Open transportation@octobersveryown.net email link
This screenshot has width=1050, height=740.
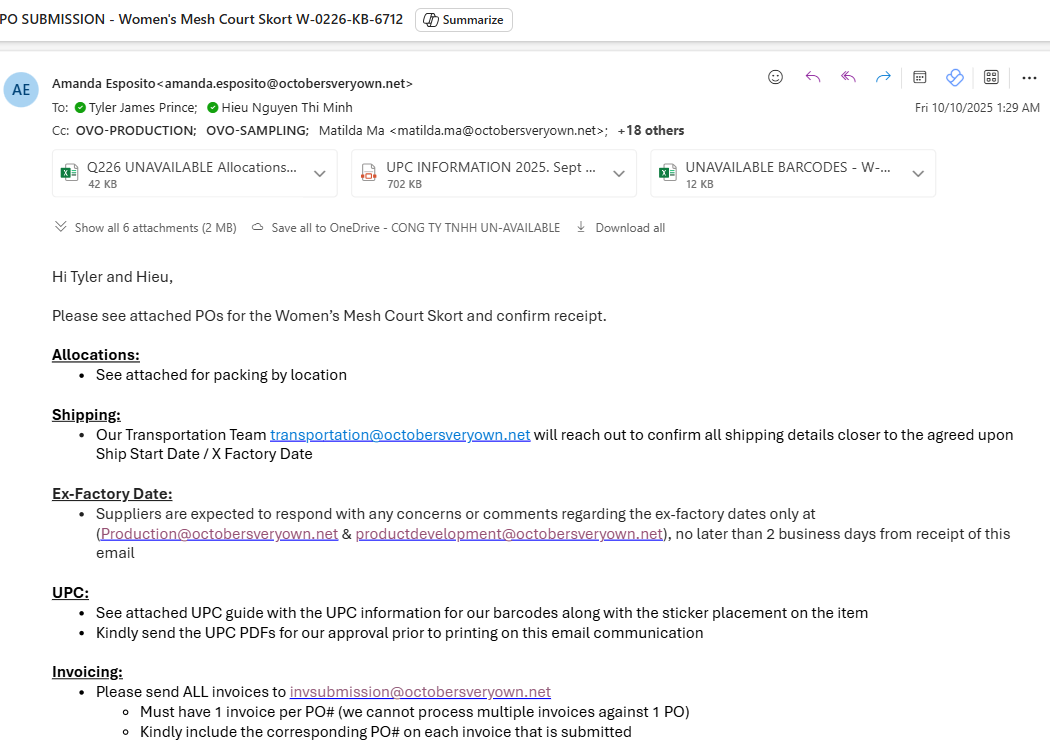[x=400, y=435]
